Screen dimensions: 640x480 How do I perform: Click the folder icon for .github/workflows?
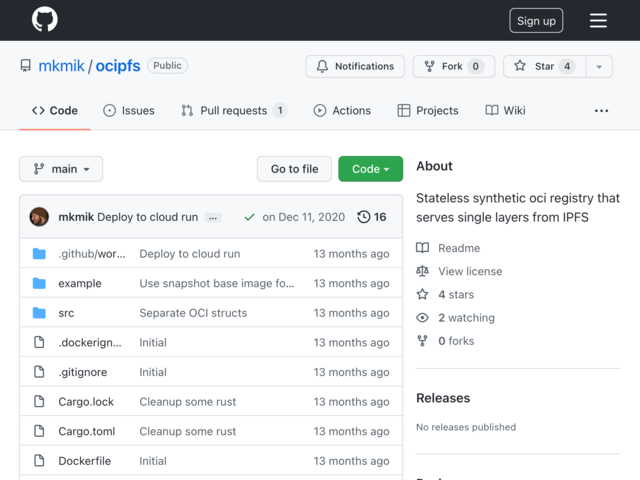pyautogui.click(x=39, y=253)
